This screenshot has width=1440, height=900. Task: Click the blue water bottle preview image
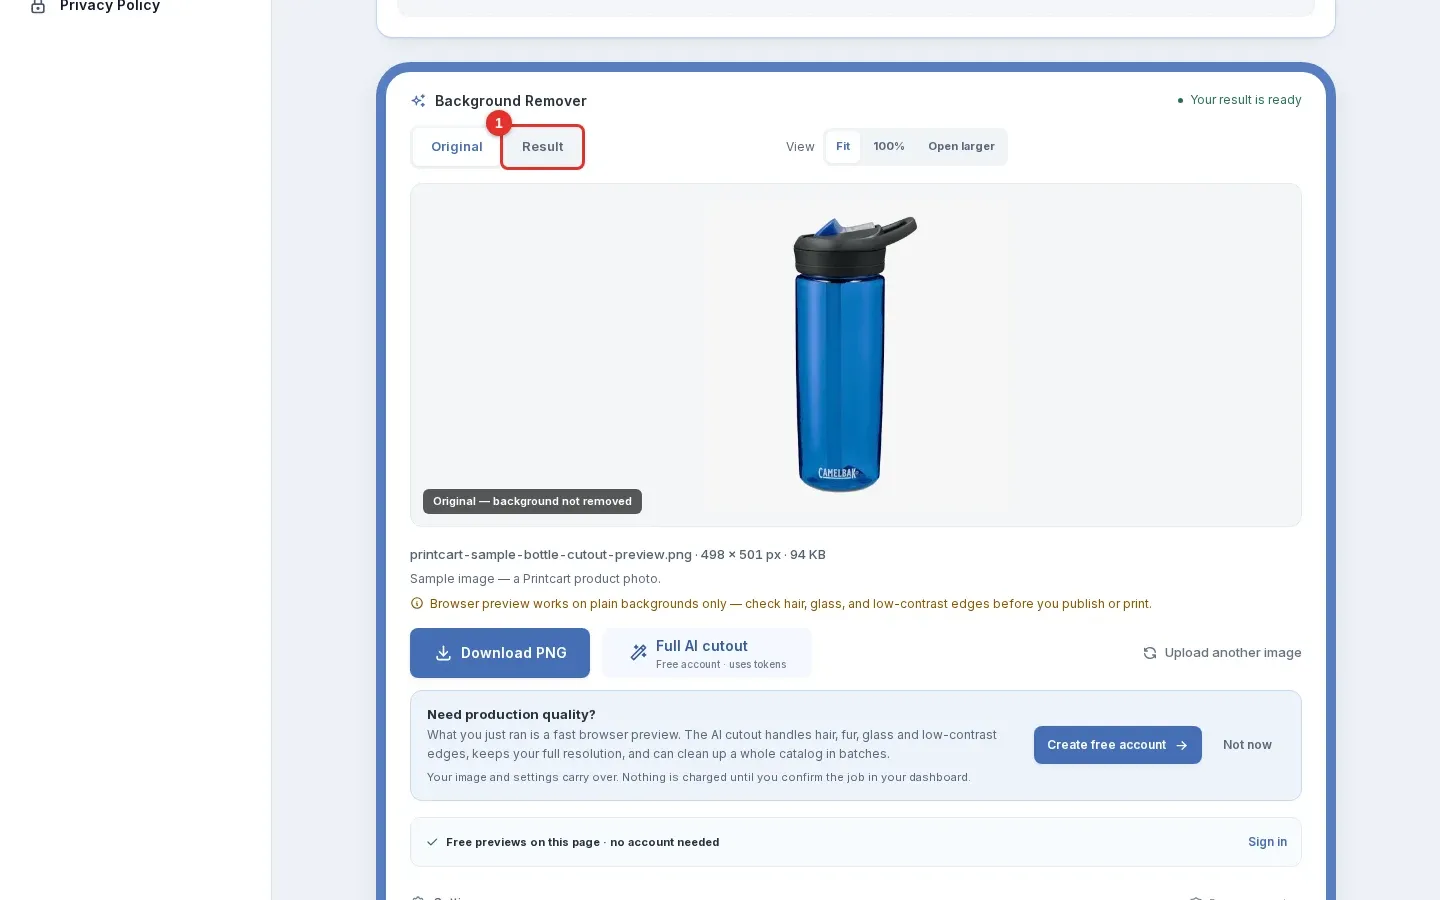[x=855, y=354]
